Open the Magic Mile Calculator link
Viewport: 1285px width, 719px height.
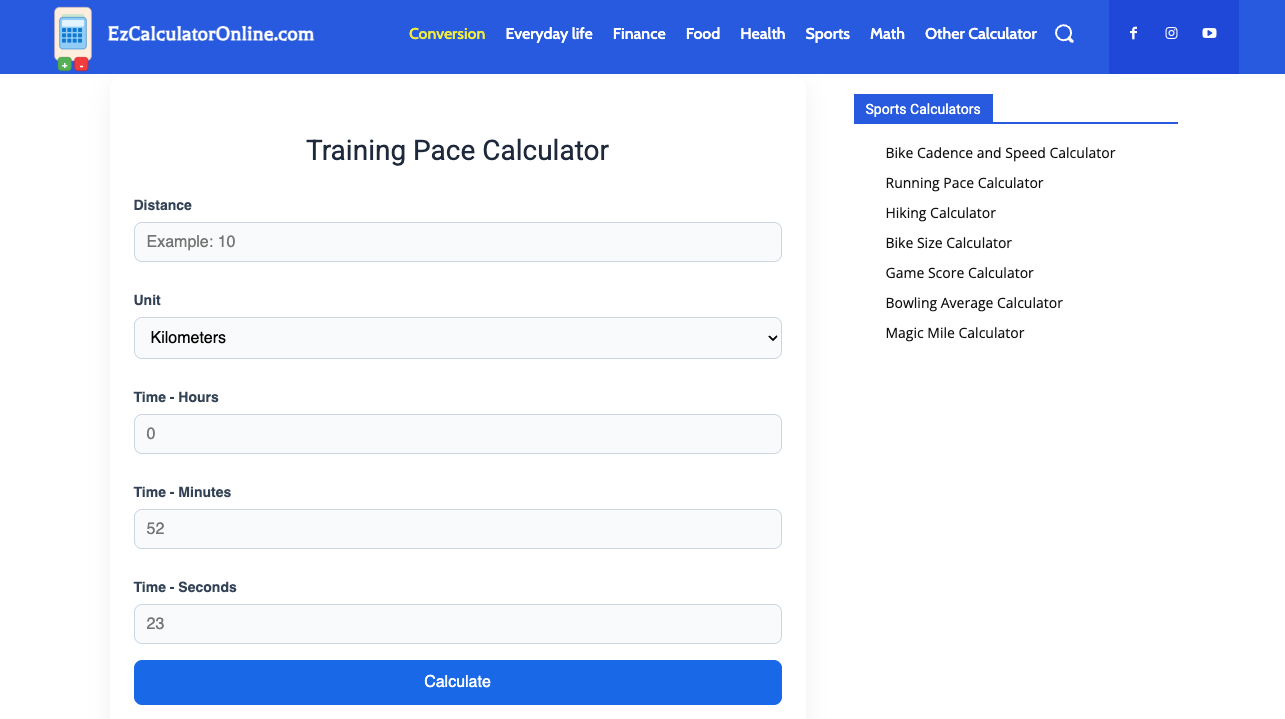tap(954, 333)
